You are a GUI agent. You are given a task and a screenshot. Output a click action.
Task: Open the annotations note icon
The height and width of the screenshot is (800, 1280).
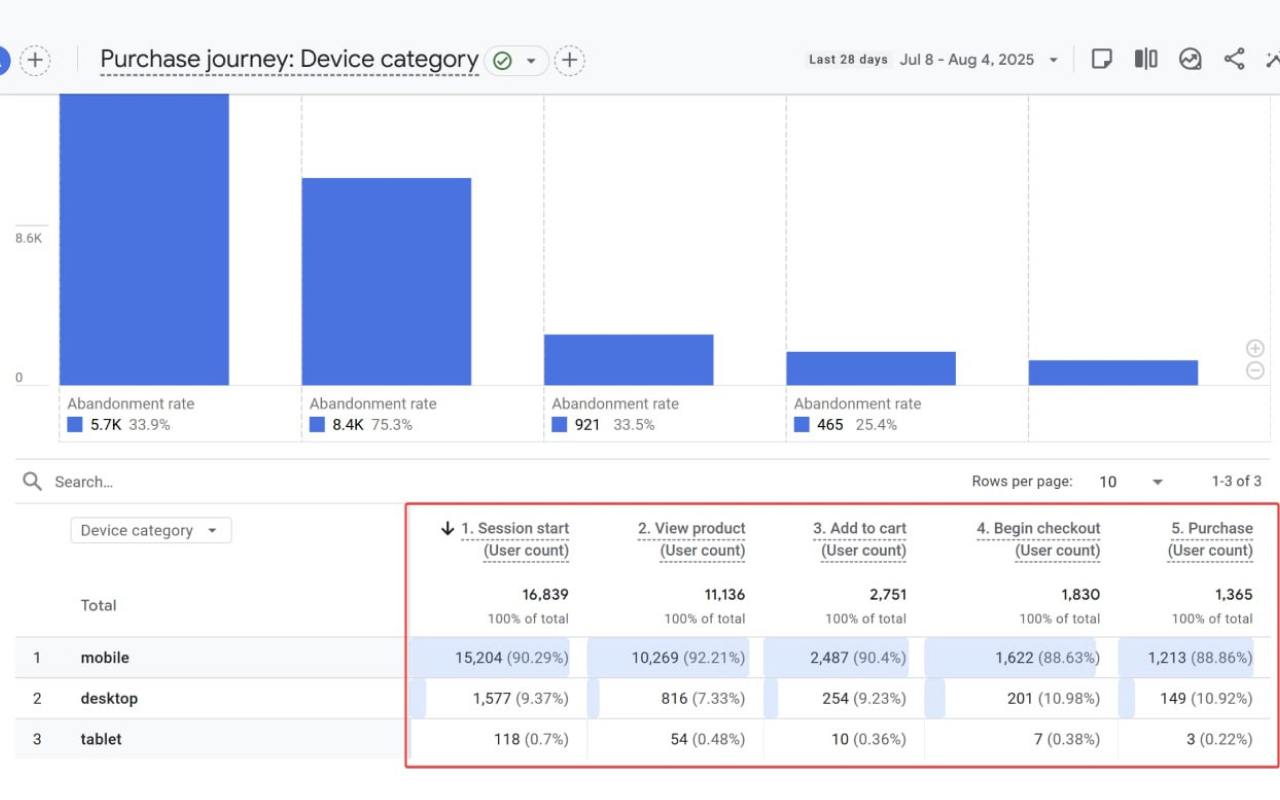coord(1101,59)
